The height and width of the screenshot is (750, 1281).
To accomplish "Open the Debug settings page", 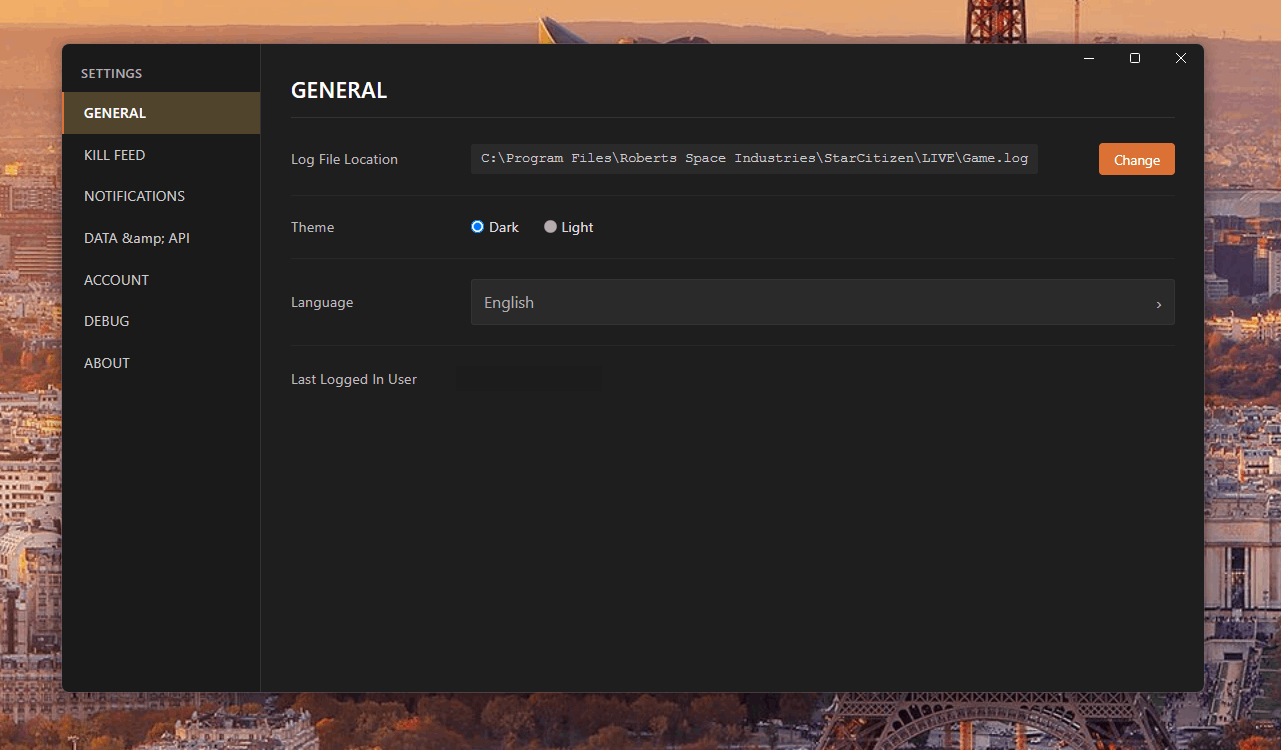I will (161, 321).
